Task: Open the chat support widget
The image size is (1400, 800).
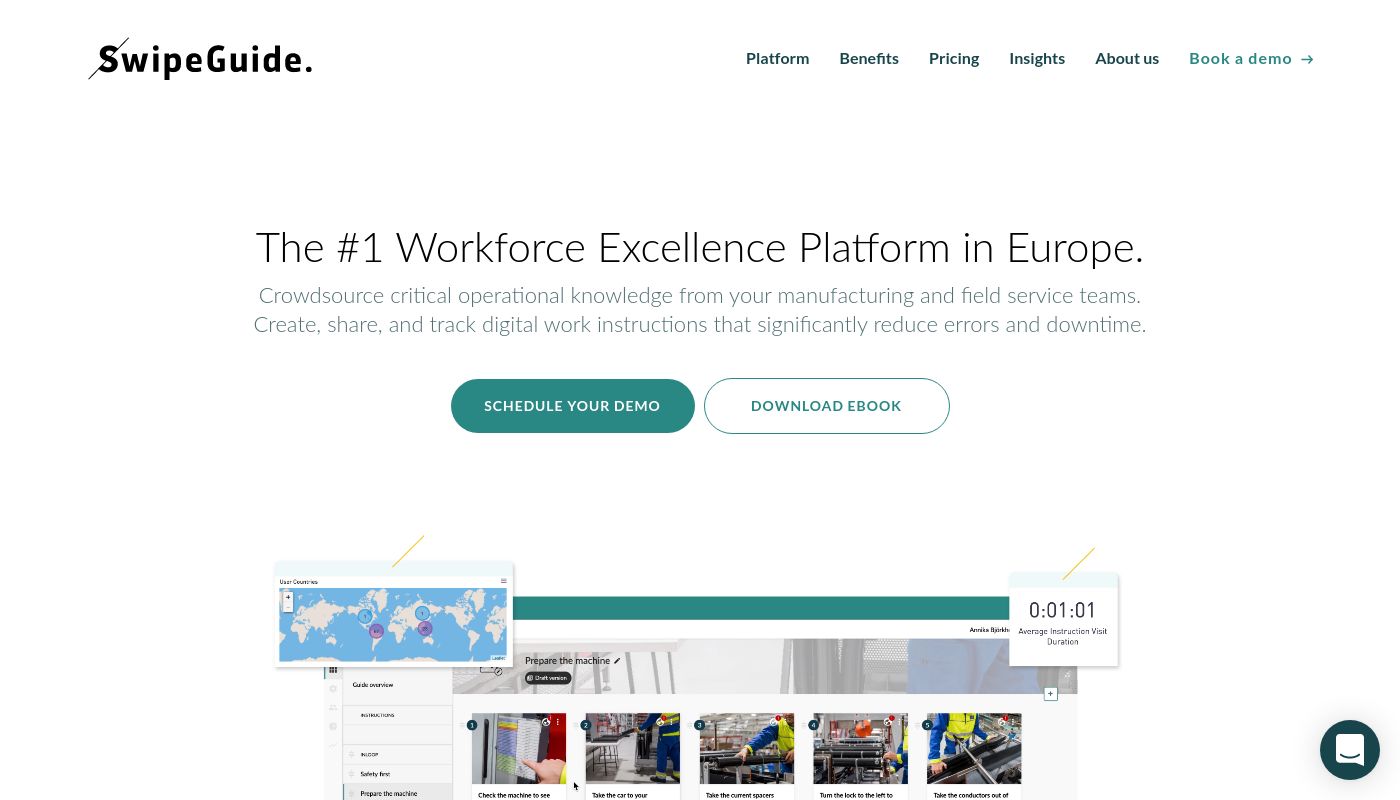Action: click(x=1349, y=750)
